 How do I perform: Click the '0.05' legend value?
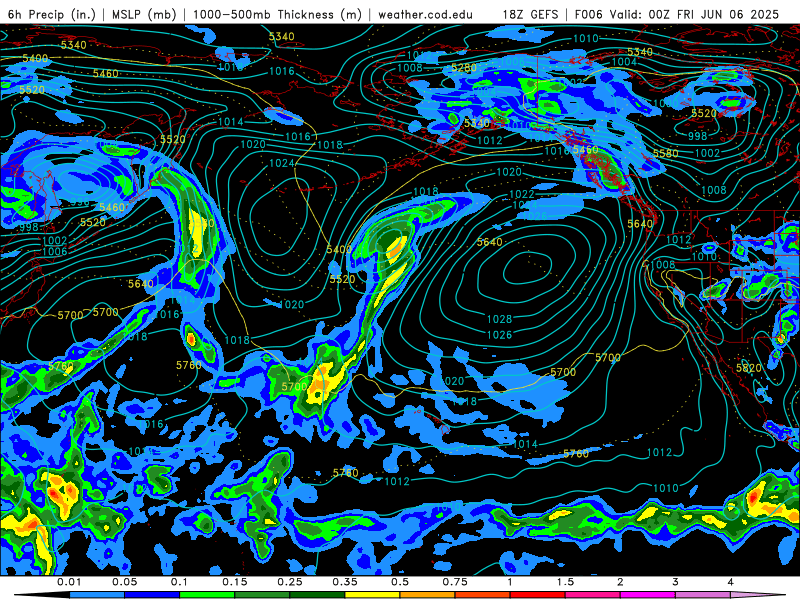pos(124,582)
